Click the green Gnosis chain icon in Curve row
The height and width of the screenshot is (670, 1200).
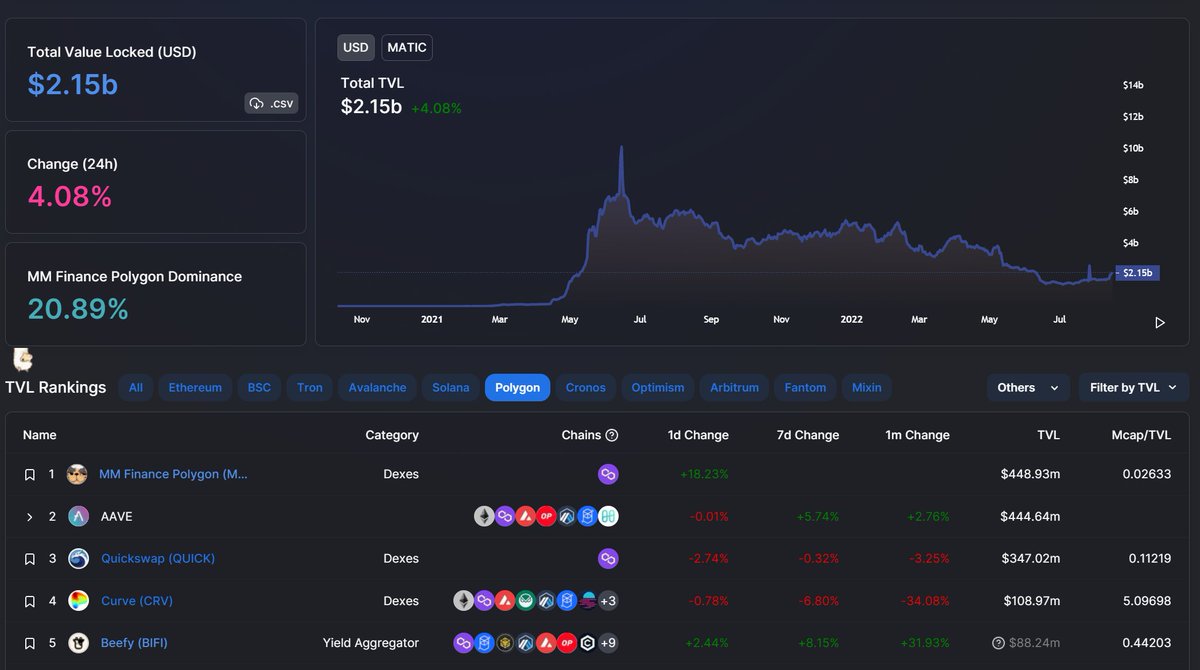pos(525,601)
